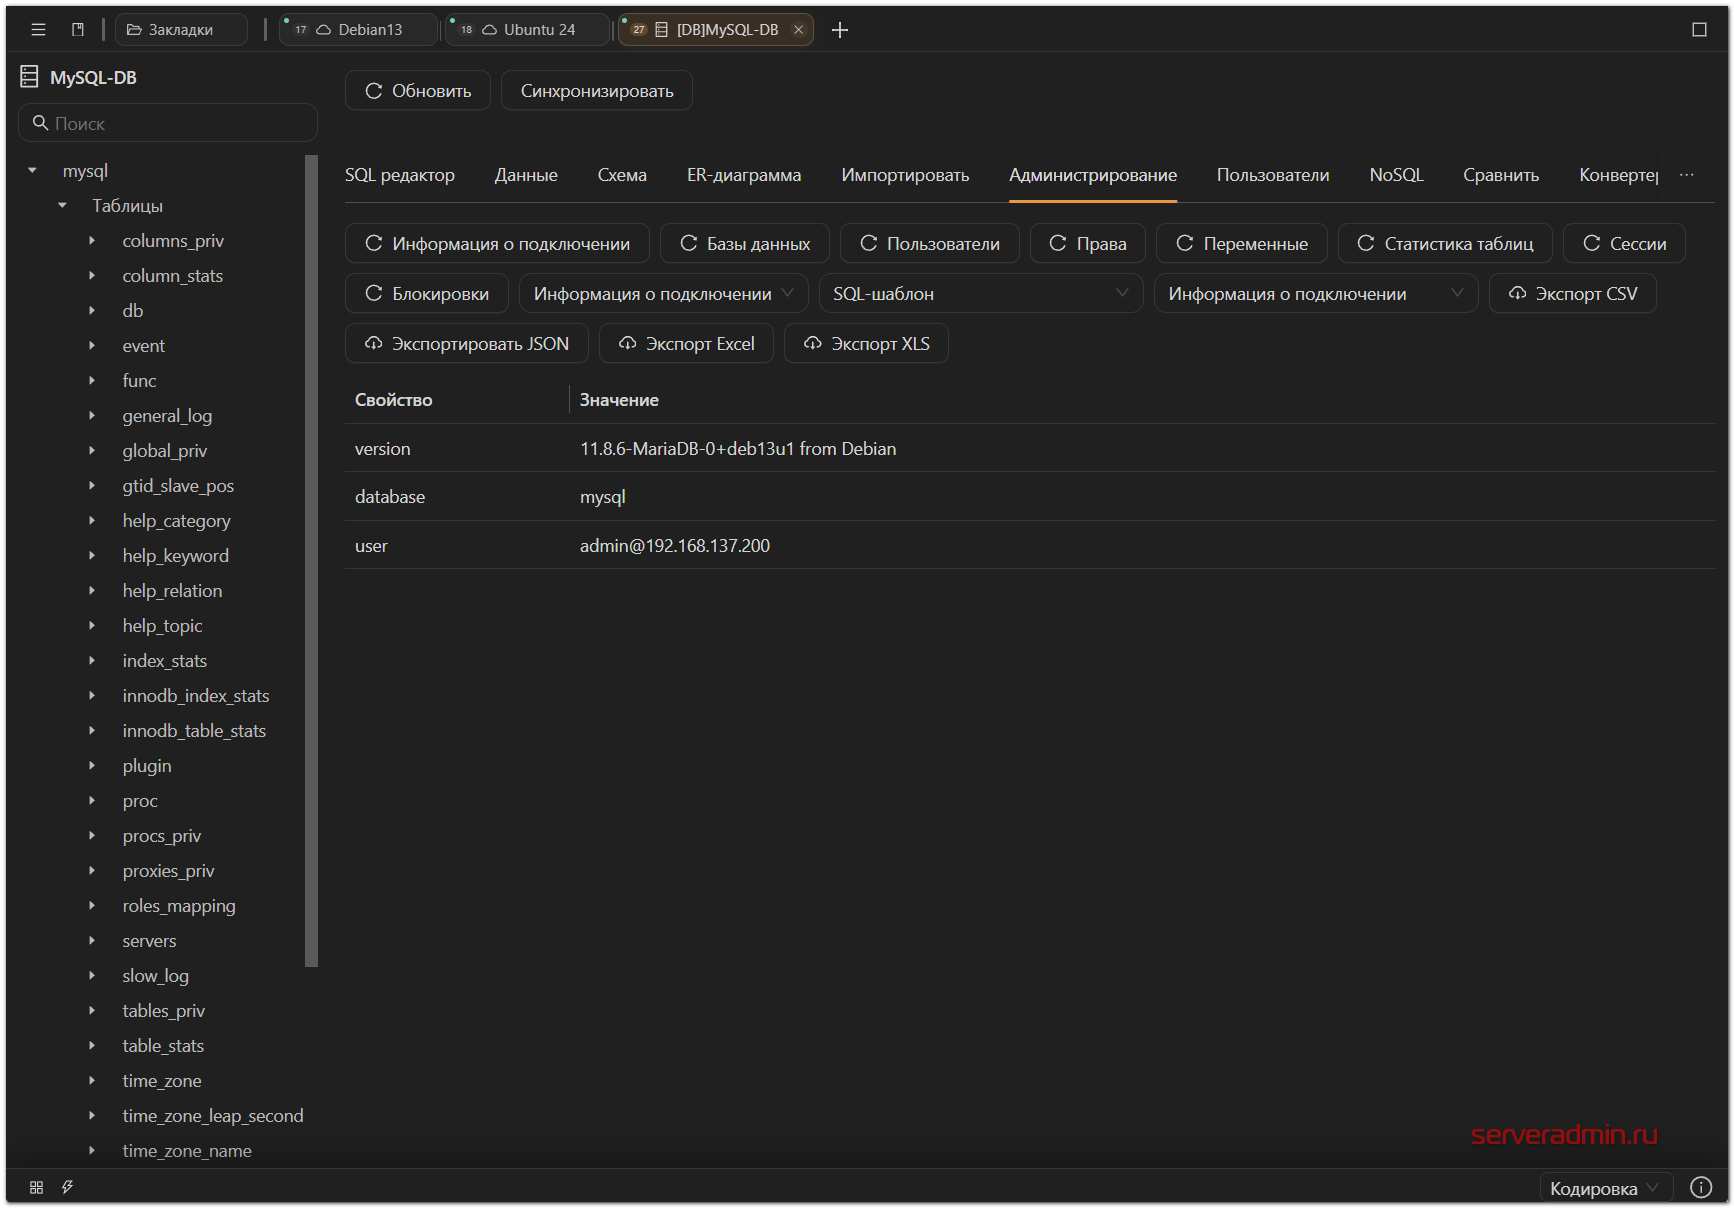Open the Кодировка encoding dropdown
1734x1208 pixels.
click(x=1606, y=1188)
